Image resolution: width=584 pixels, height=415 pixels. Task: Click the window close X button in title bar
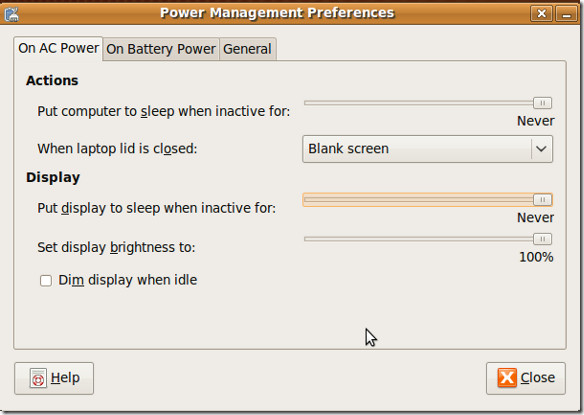542,14
